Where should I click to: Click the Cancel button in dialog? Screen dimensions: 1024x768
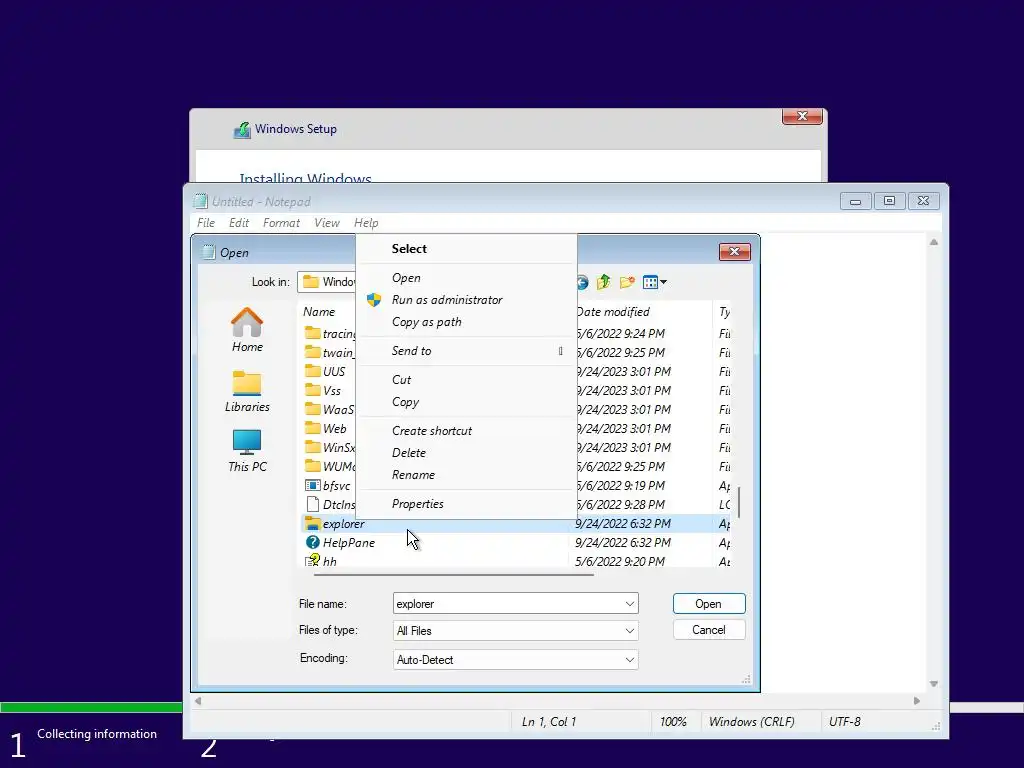[709, 630]
